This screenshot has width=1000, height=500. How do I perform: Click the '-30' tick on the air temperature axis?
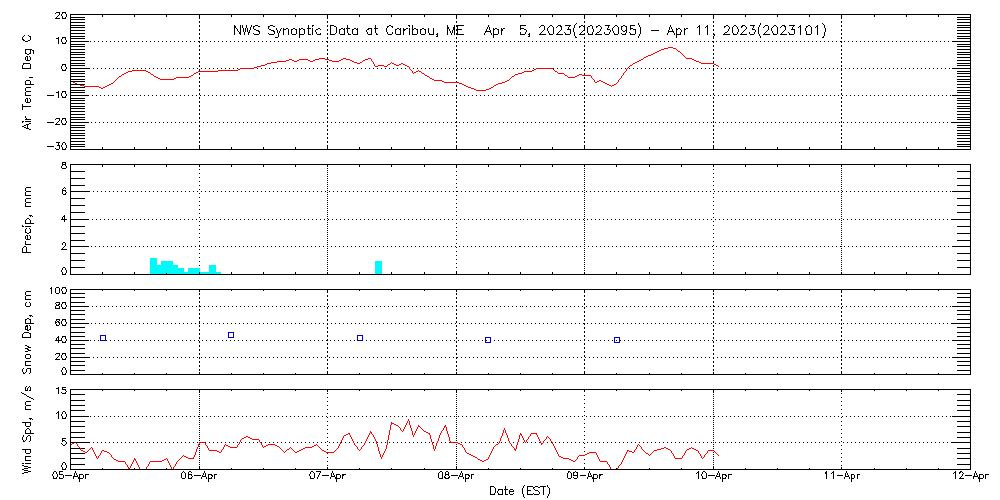(x=55, y=146)
